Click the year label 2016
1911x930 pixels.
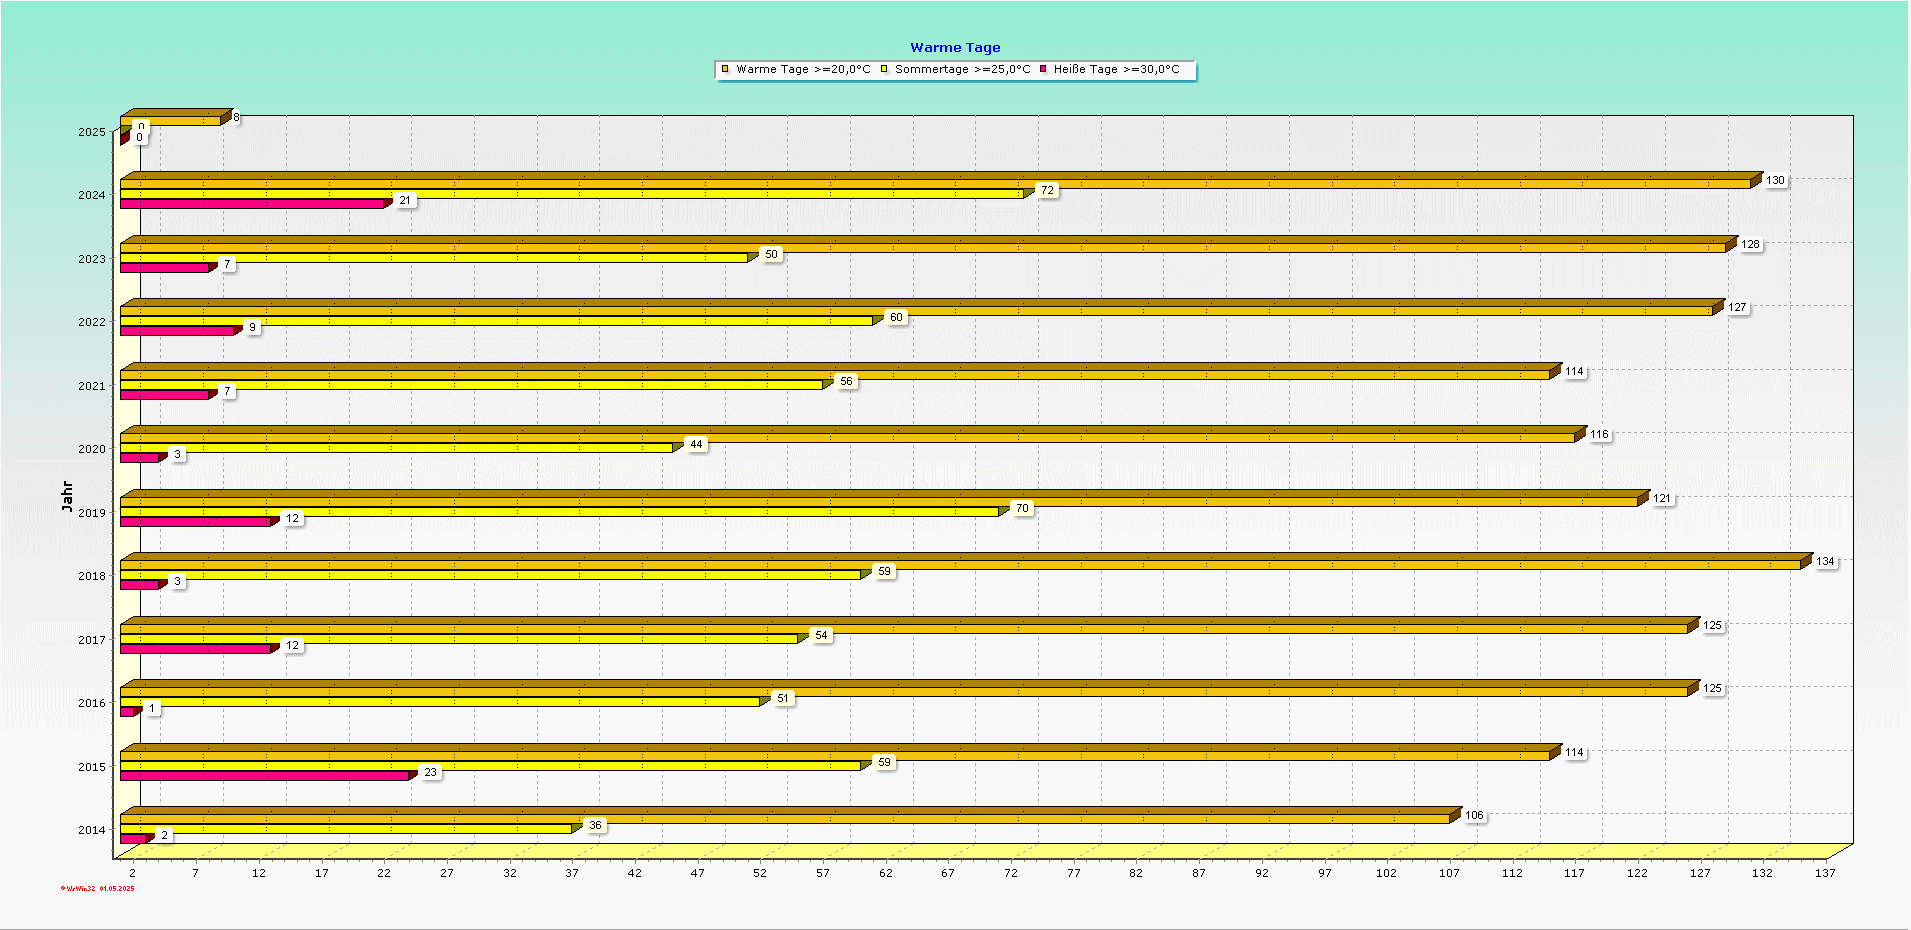click(92, 703)
